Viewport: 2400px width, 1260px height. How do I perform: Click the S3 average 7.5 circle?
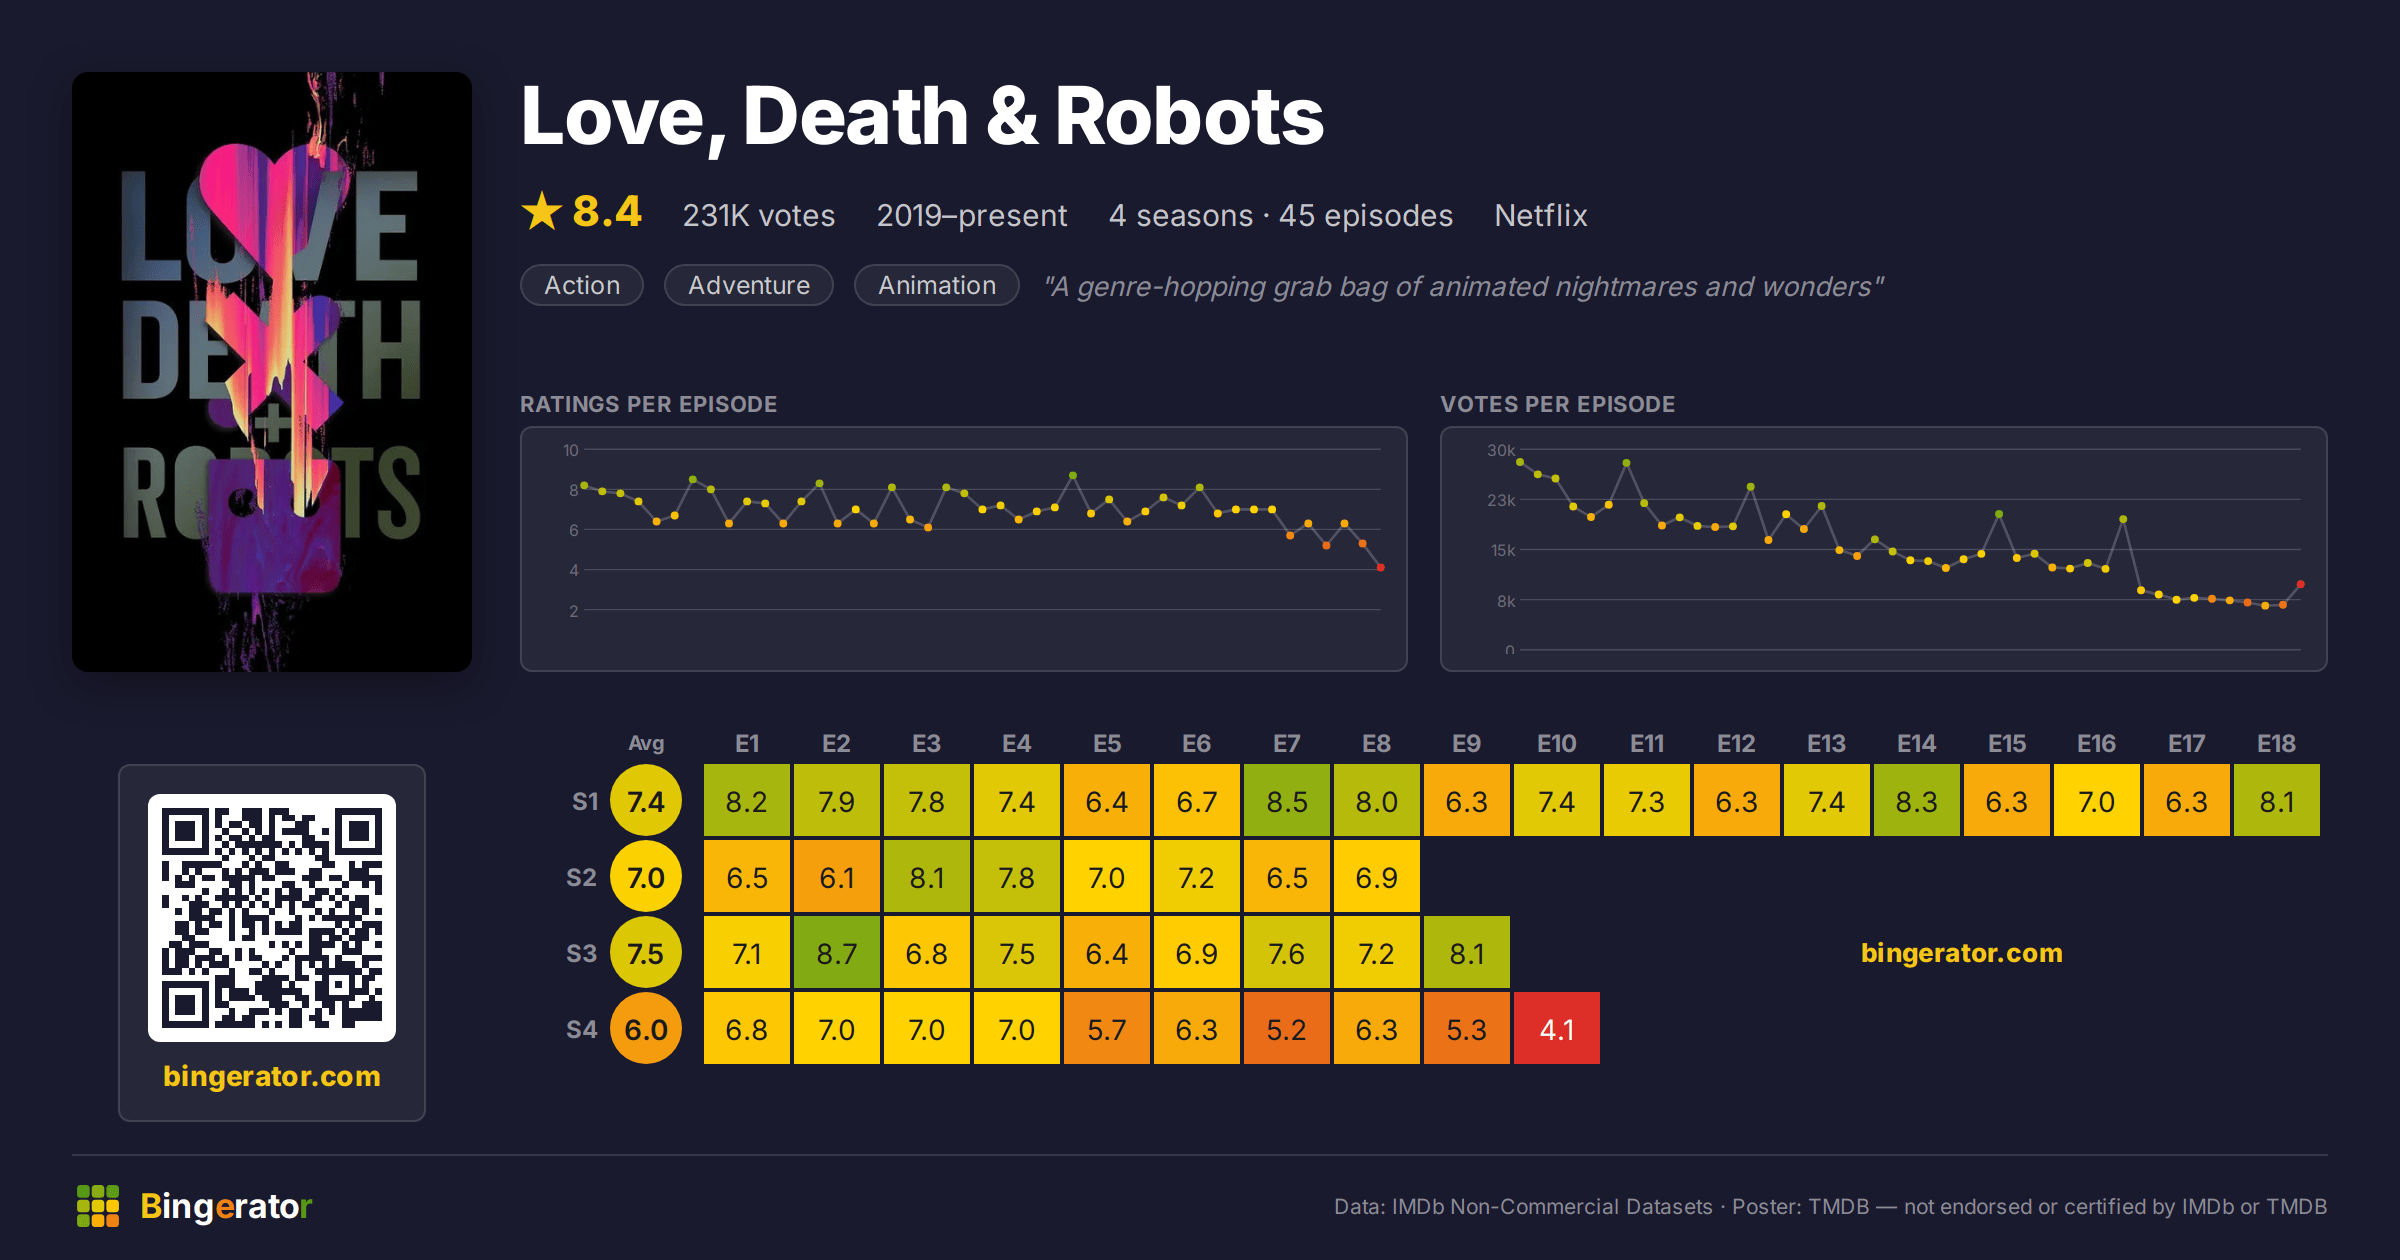[x=646, y=953]
